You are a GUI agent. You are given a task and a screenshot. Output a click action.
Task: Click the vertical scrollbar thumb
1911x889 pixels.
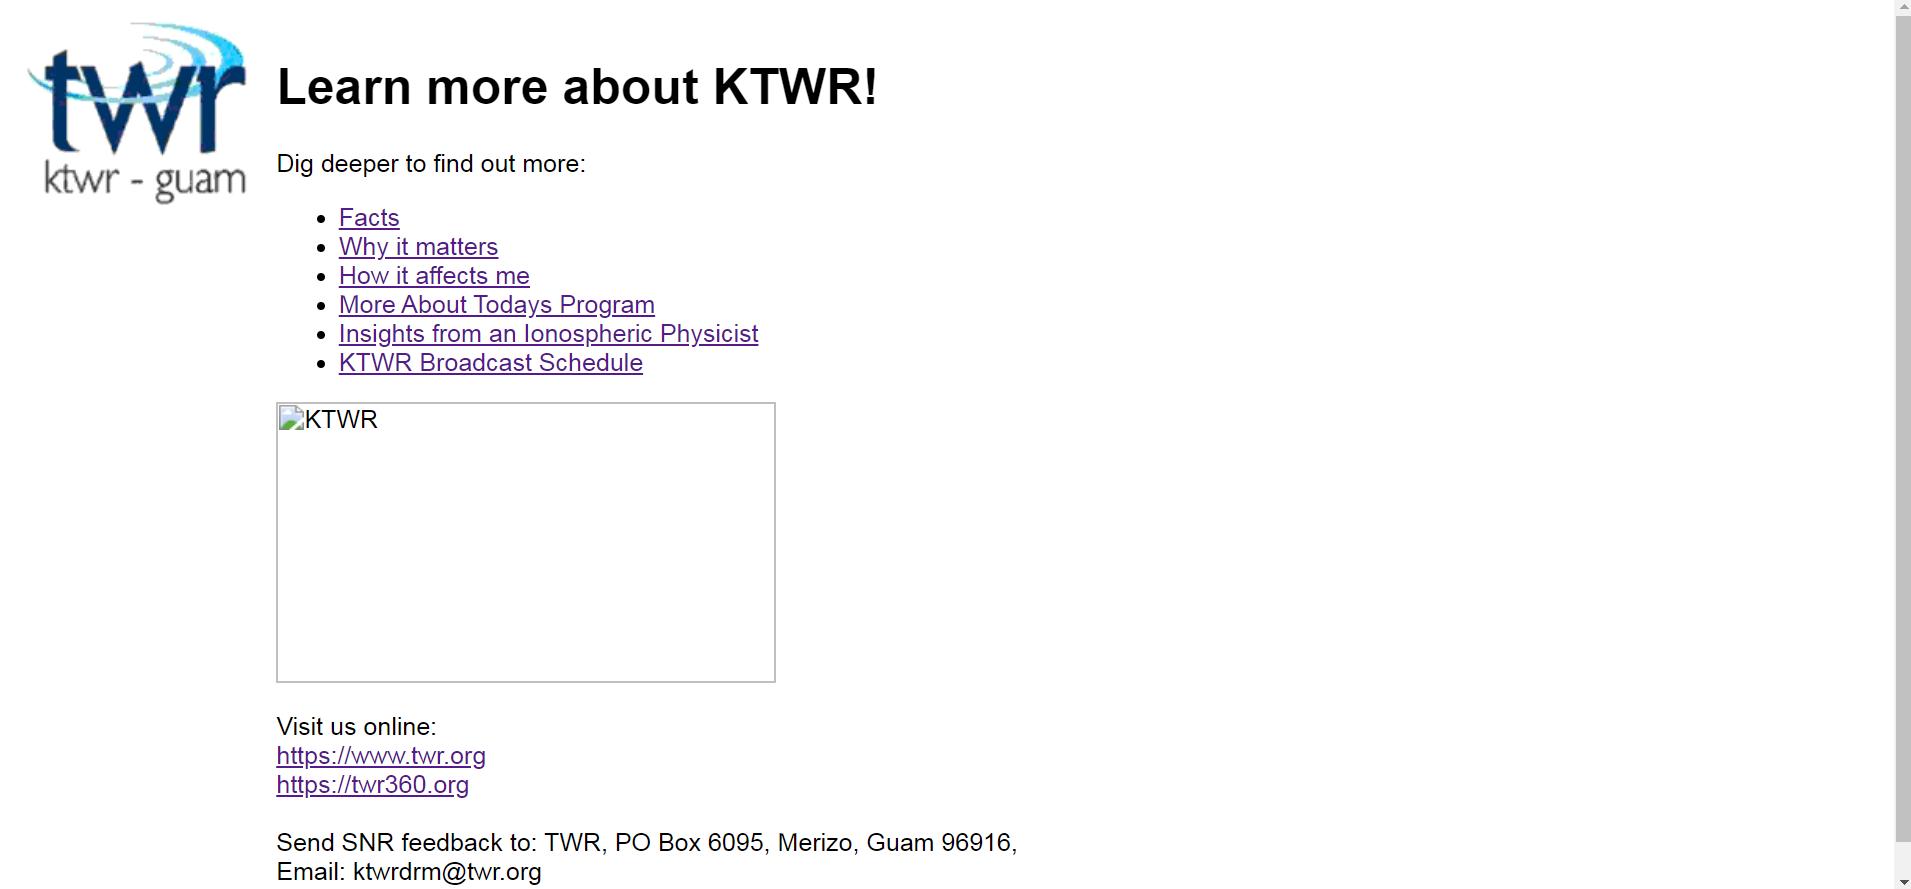pos(1903,429)
